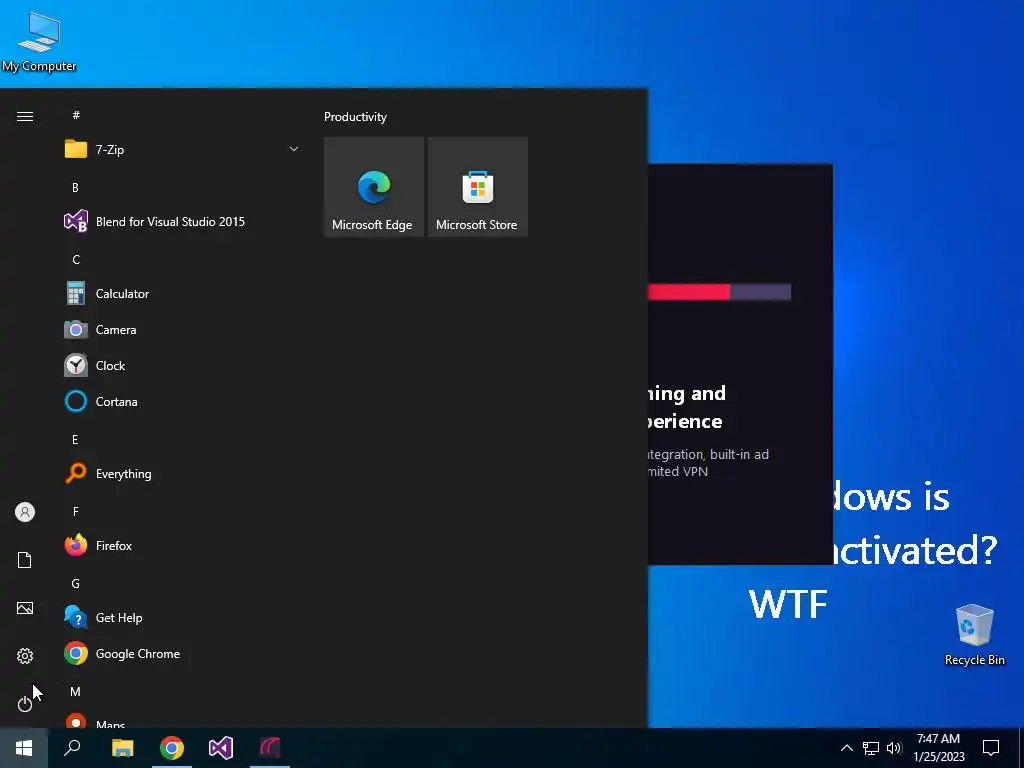Open Cortana from the app list

(182, 402)
